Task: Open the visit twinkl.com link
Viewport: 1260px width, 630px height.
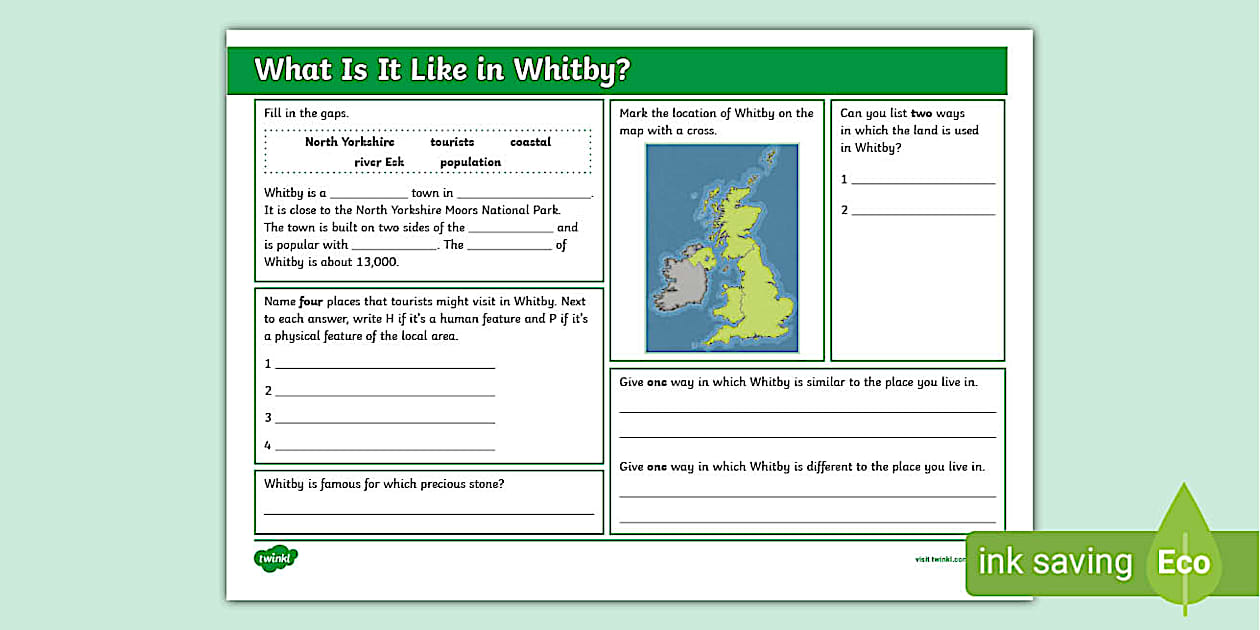Action: tap(940, 559)
